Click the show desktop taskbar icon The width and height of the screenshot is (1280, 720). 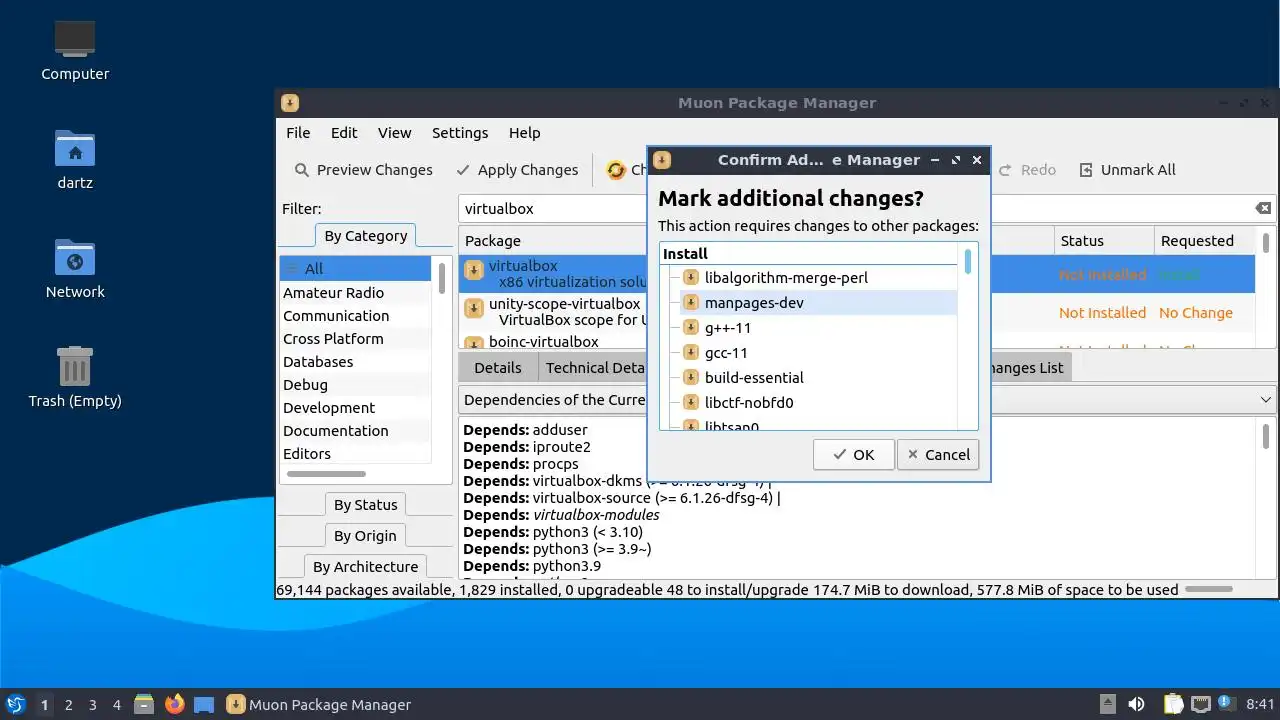(204, 704)
